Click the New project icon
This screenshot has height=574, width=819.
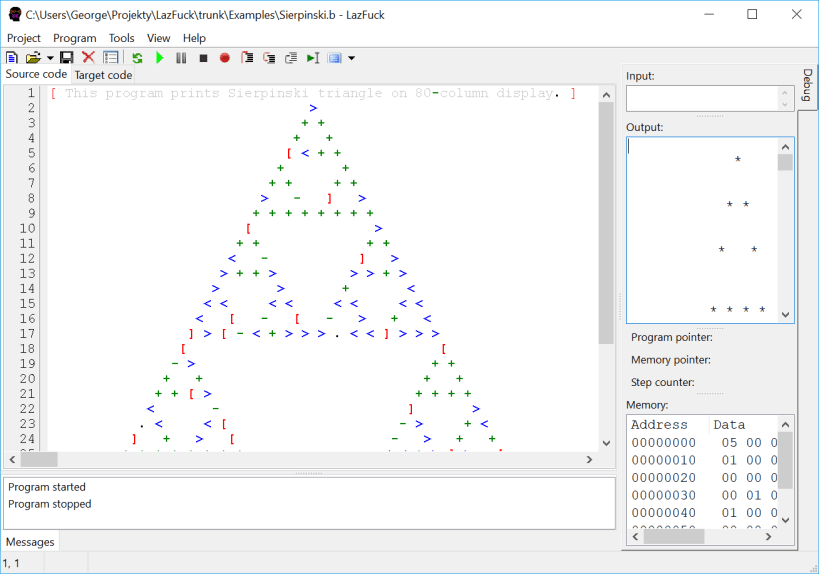tap(11, 58)
